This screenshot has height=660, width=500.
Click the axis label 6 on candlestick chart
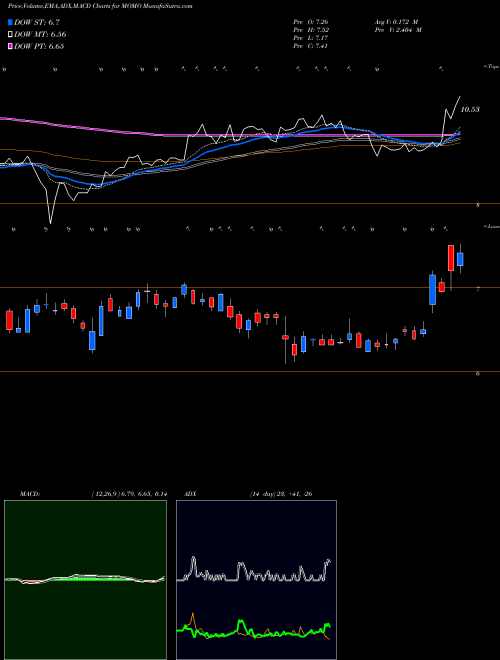click(478, 373)
